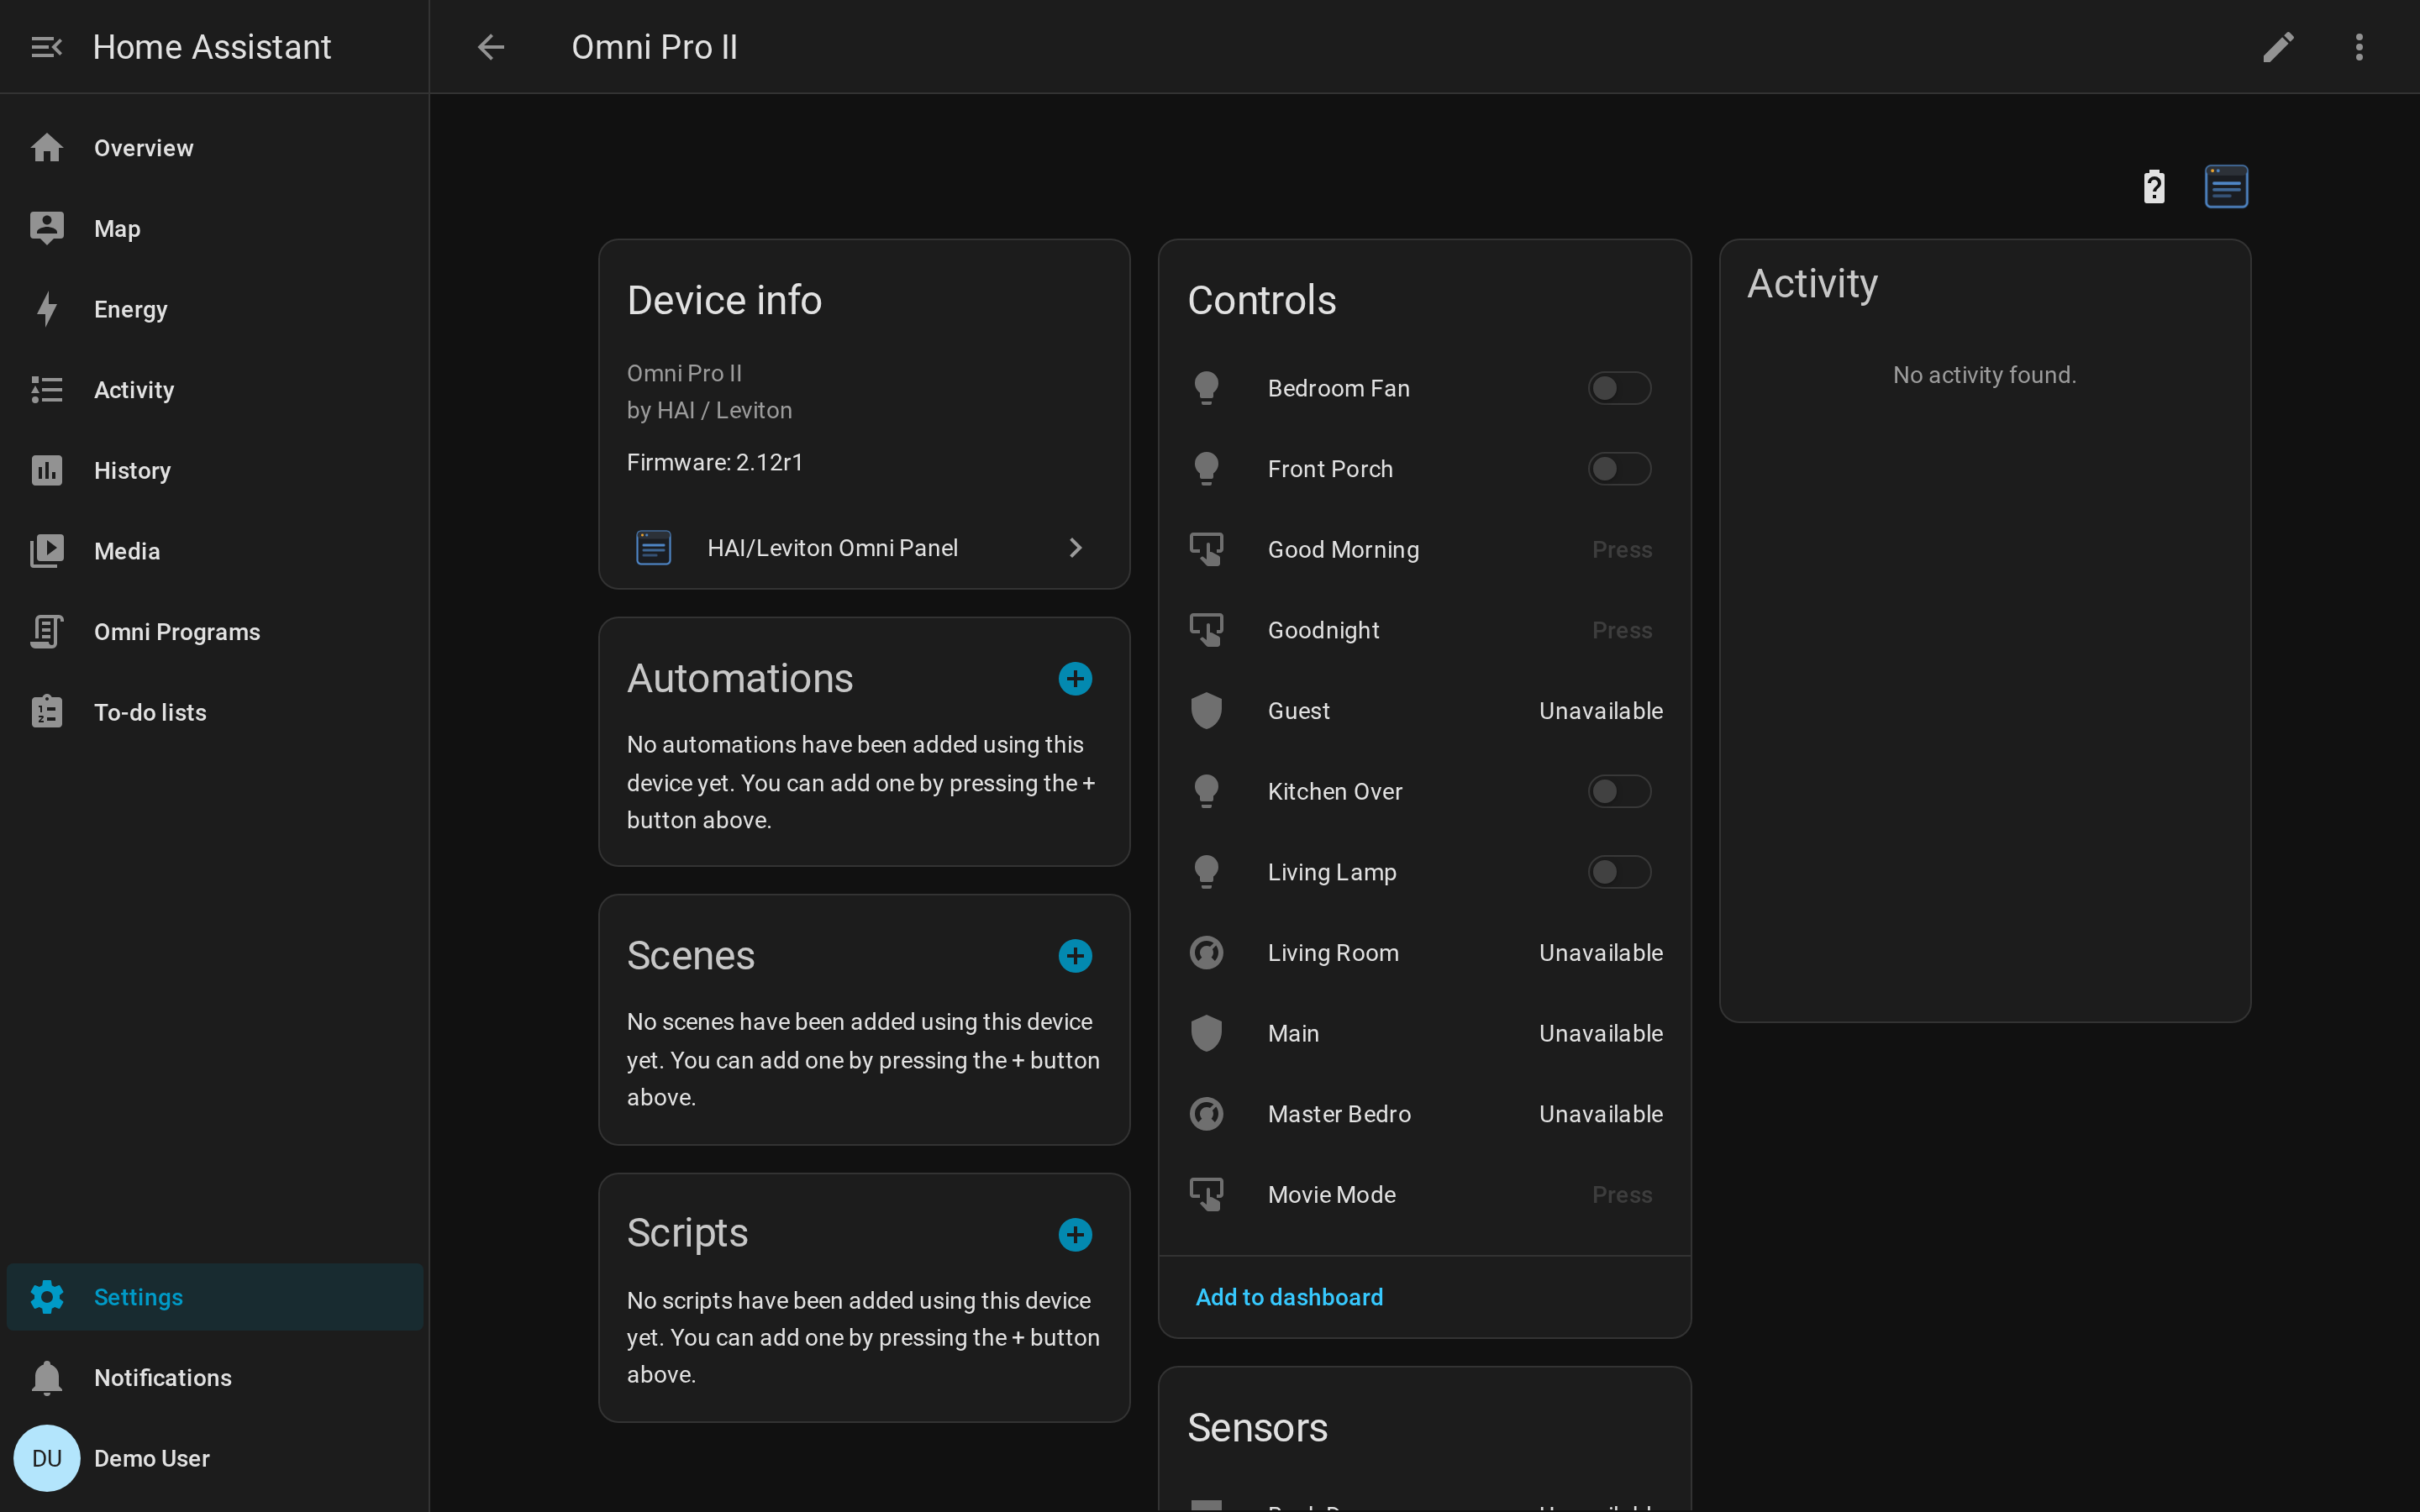Click the Guest shield icon
2420x1512 pixels.
coord(1207,711)
